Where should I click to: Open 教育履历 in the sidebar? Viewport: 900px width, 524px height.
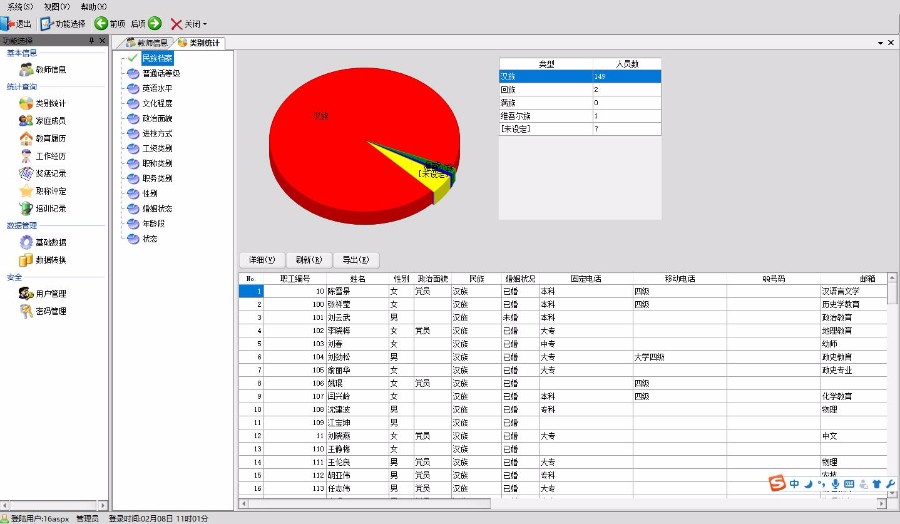point(42,138)
